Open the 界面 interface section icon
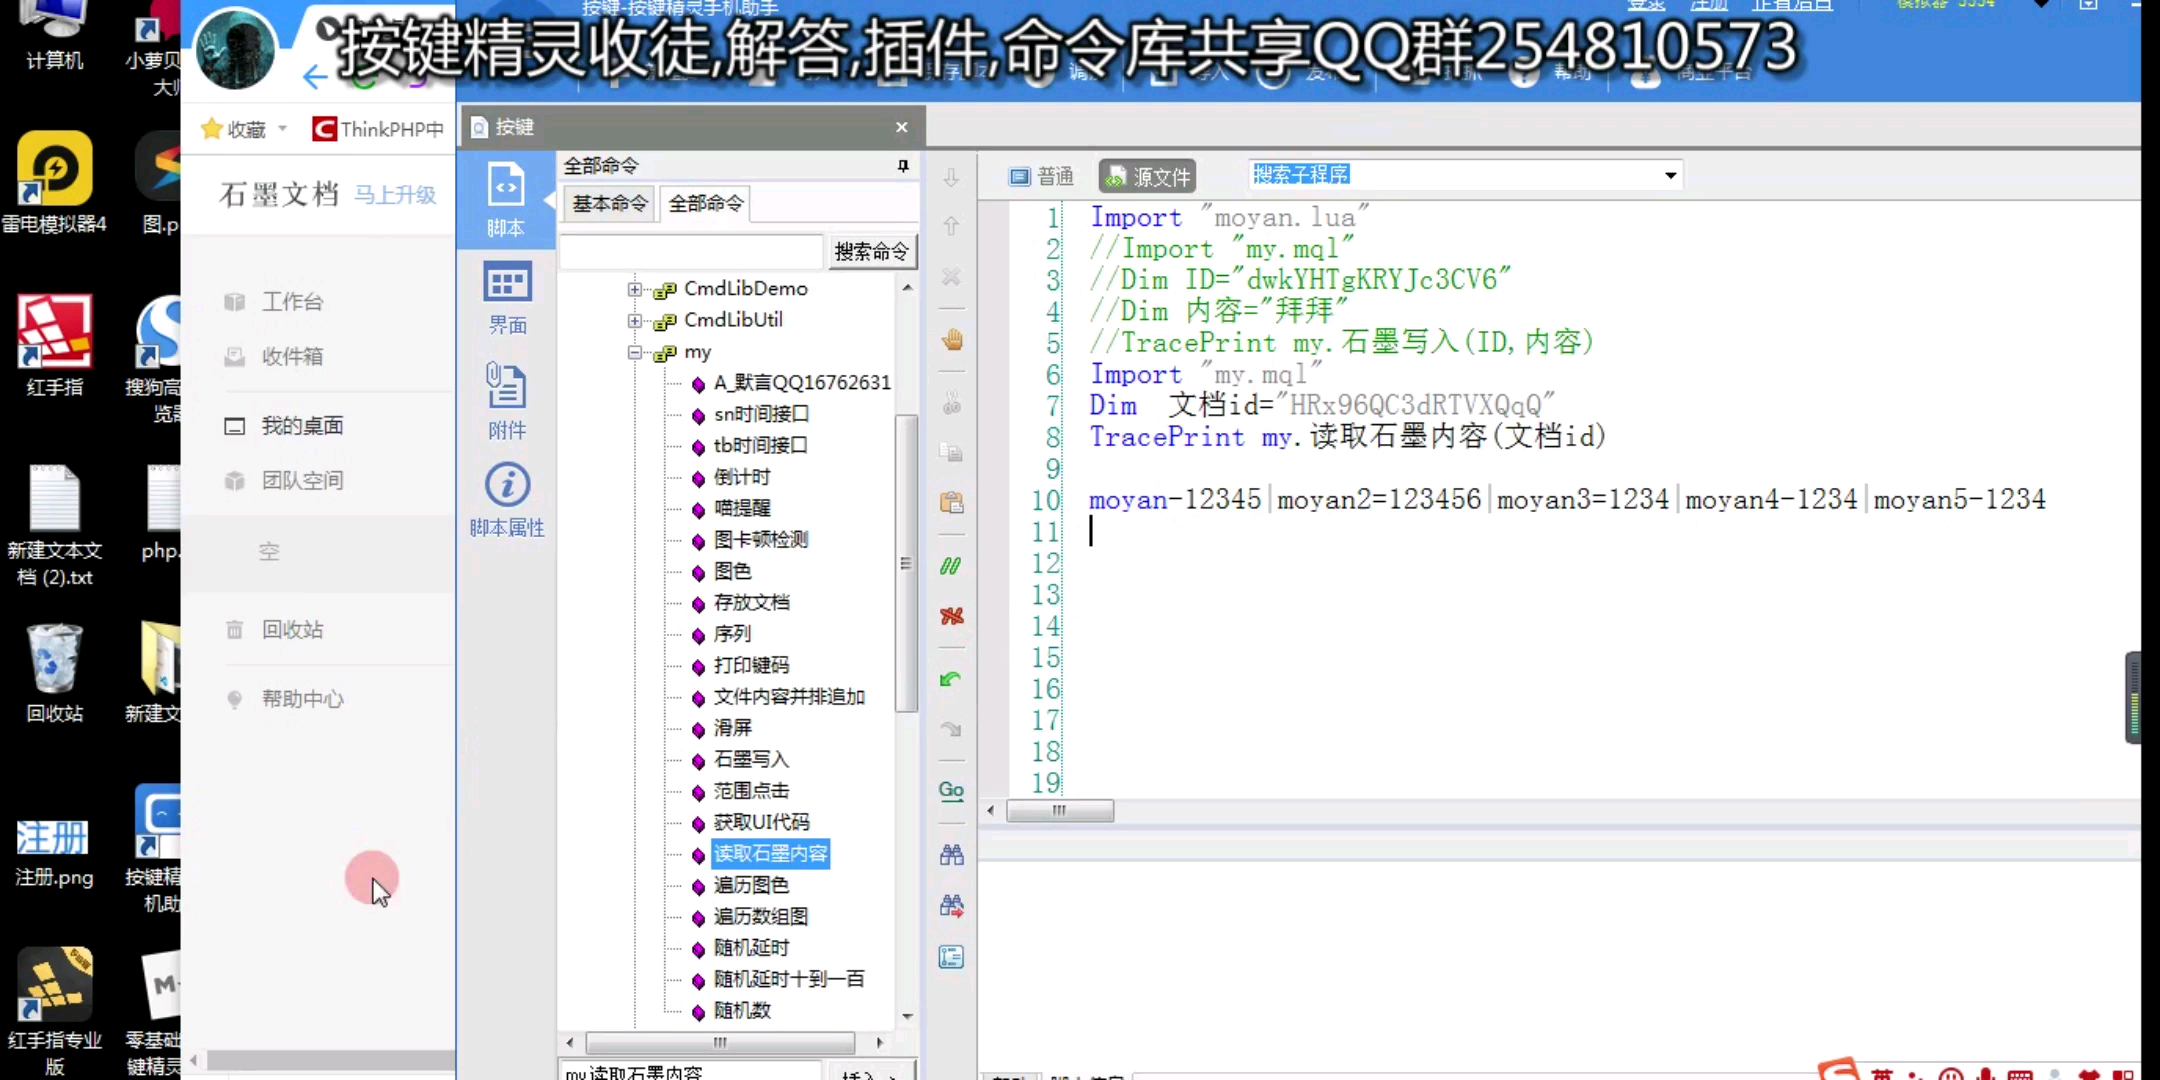The image size is (2160, 1080). tap(506, 297)
